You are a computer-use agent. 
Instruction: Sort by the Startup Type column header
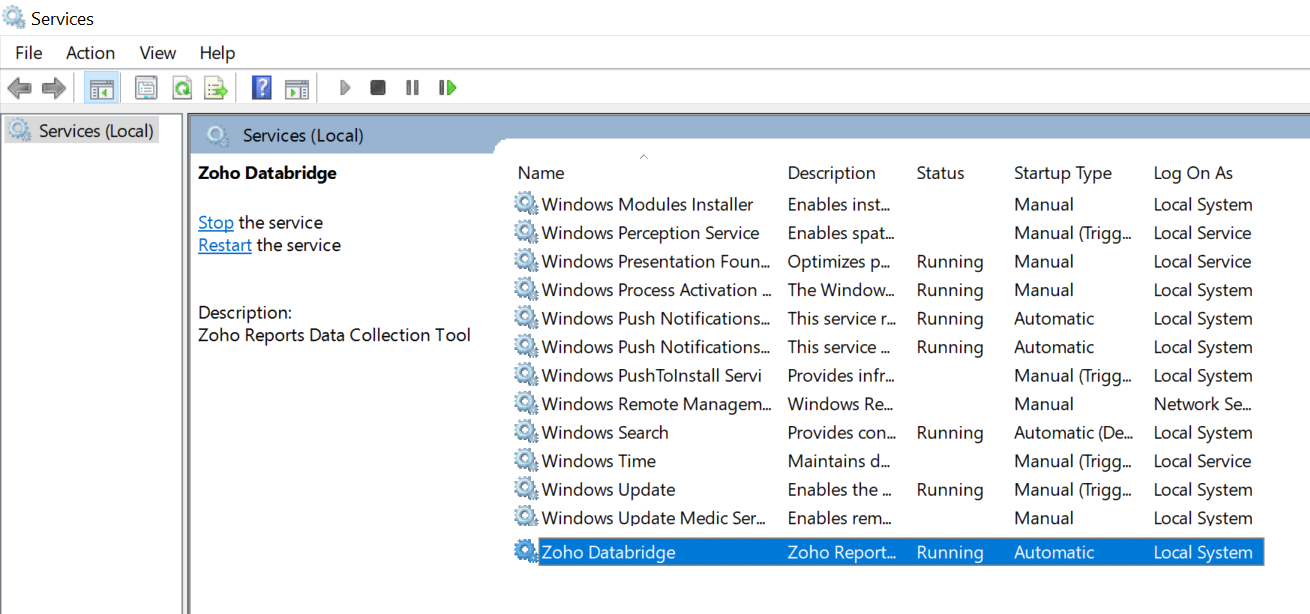(1062, 173)
